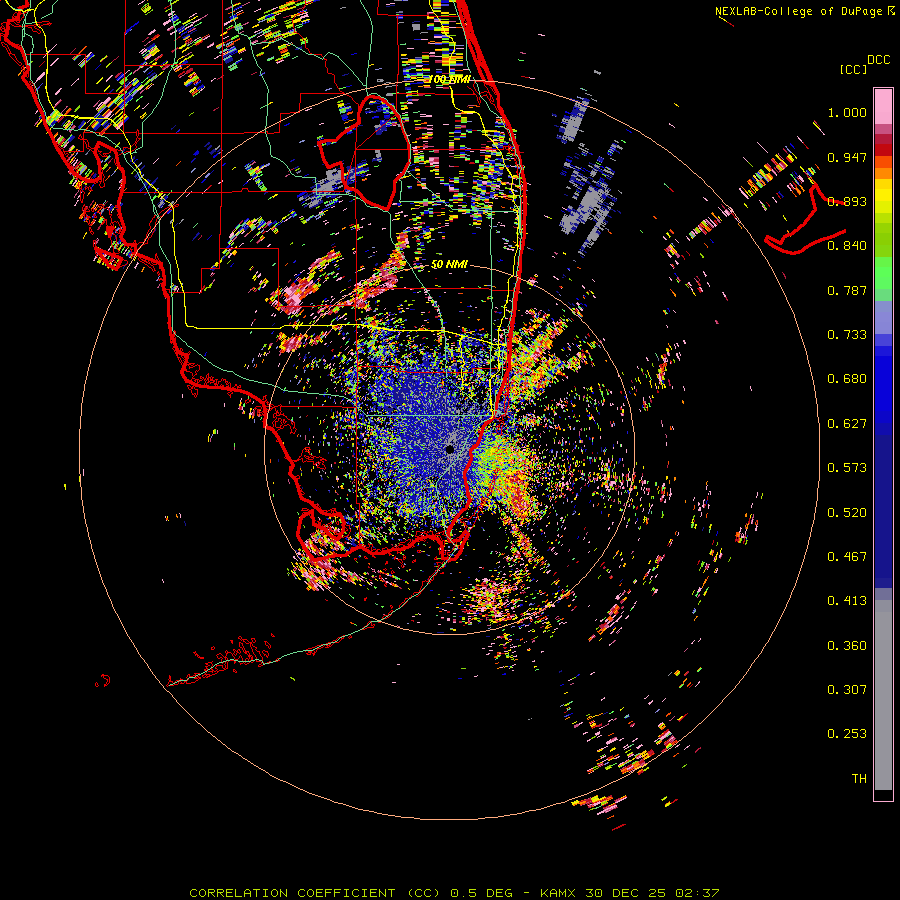Select the 0.840 scale value

[847, 246]
